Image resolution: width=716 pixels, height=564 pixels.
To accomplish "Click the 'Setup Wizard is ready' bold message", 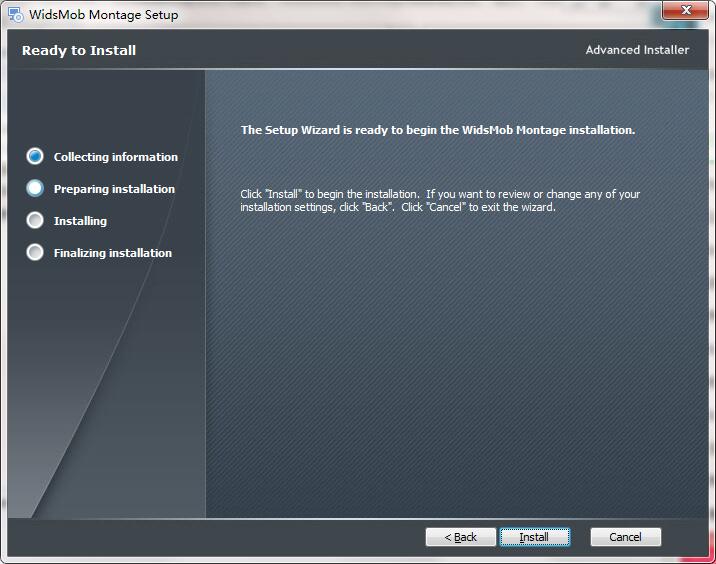I will (x=438, y=130).
